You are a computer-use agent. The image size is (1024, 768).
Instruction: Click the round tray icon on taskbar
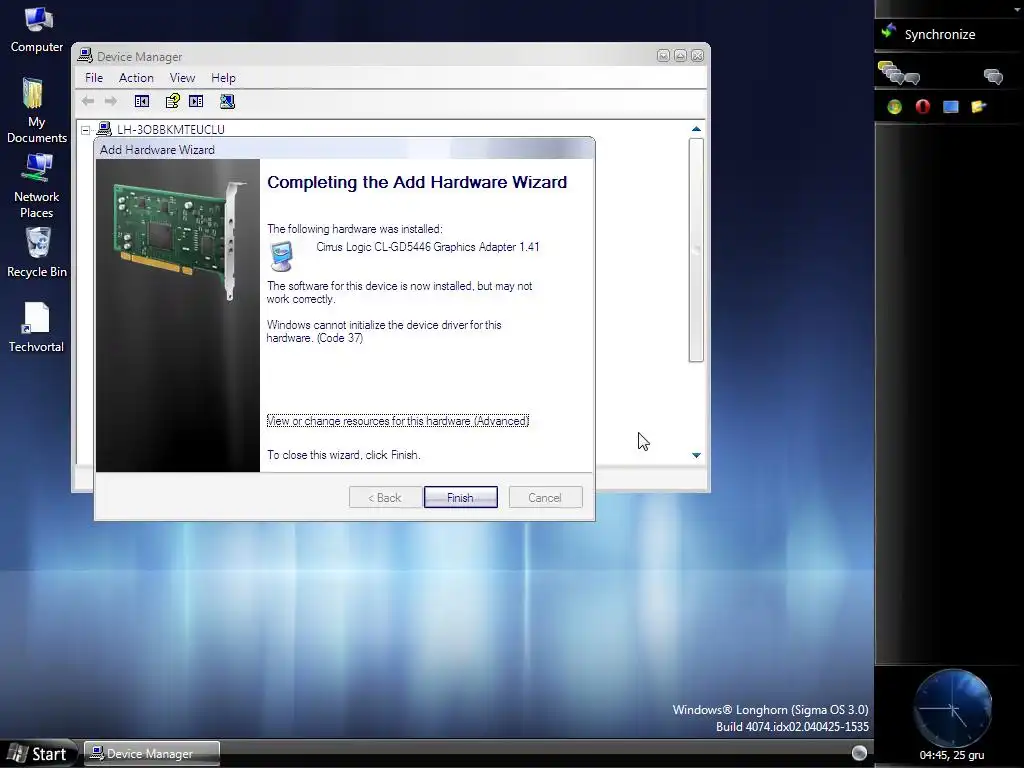(859, 753)
